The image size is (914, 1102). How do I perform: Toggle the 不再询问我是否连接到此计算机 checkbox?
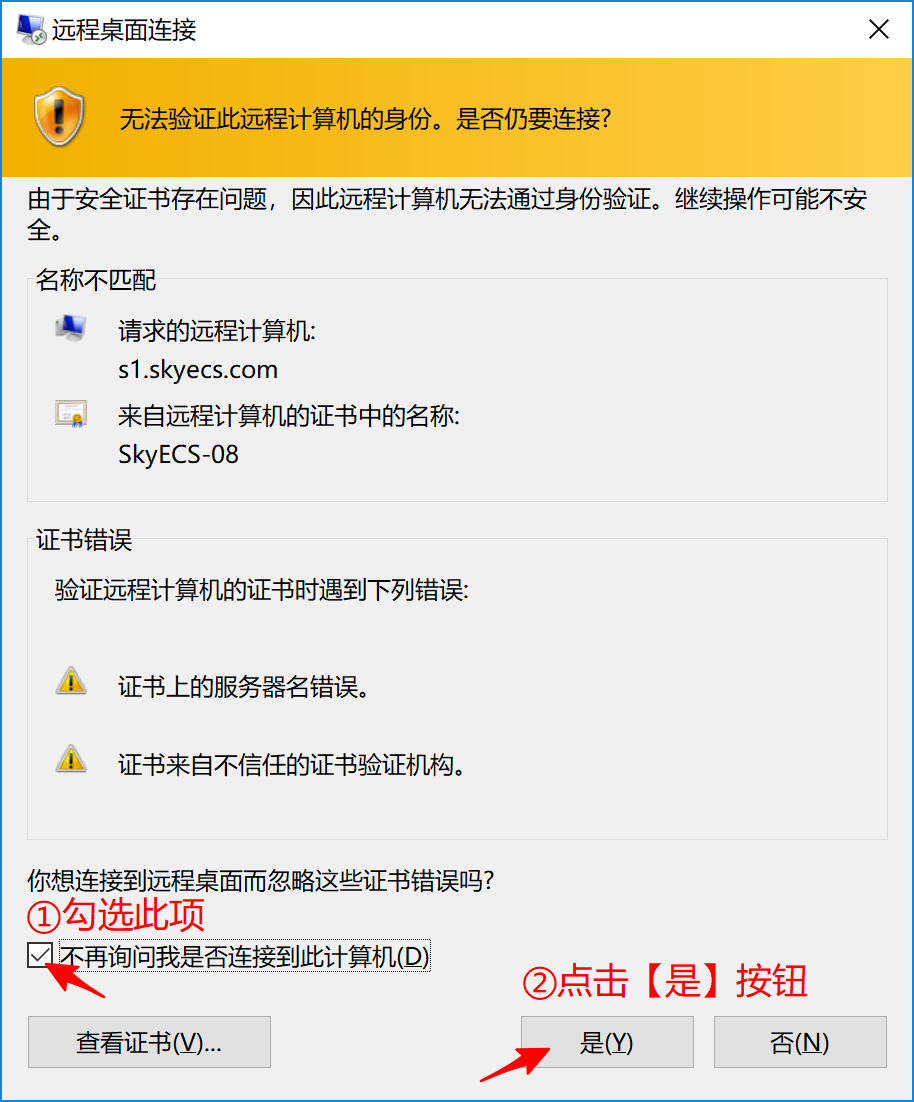pyautogui.click(x=40, y=956)
